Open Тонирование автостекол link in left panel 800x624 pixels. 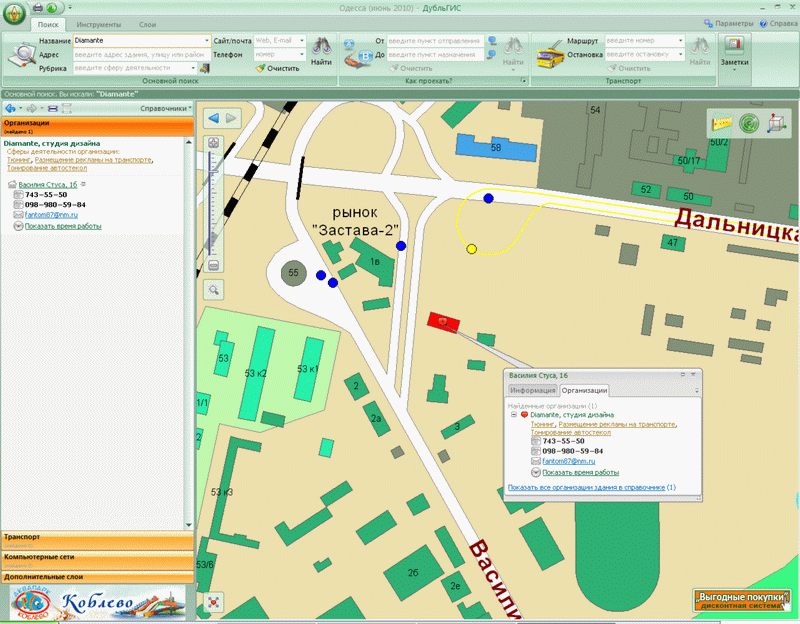[x=47, y=168]
